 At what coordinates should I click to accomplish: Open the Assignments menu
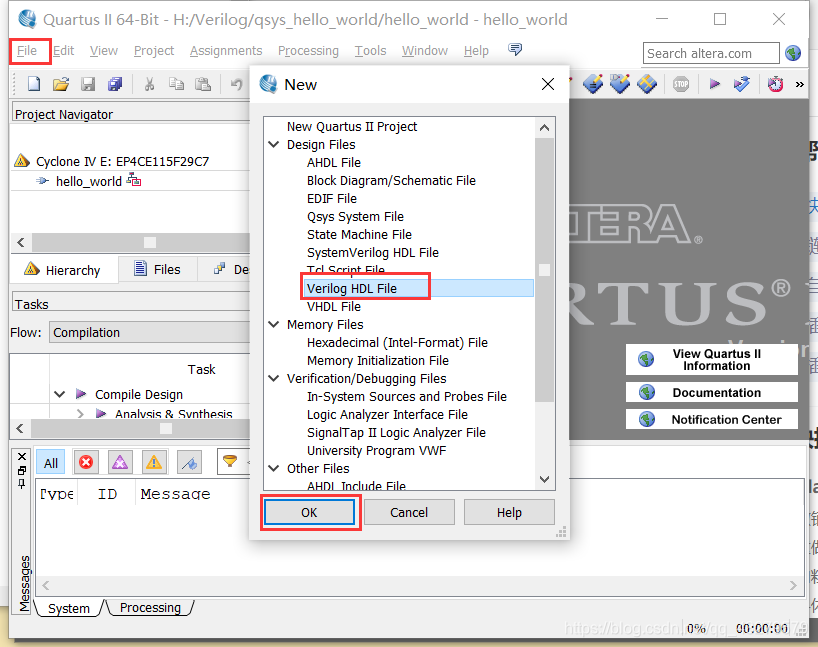pos(226,51)
